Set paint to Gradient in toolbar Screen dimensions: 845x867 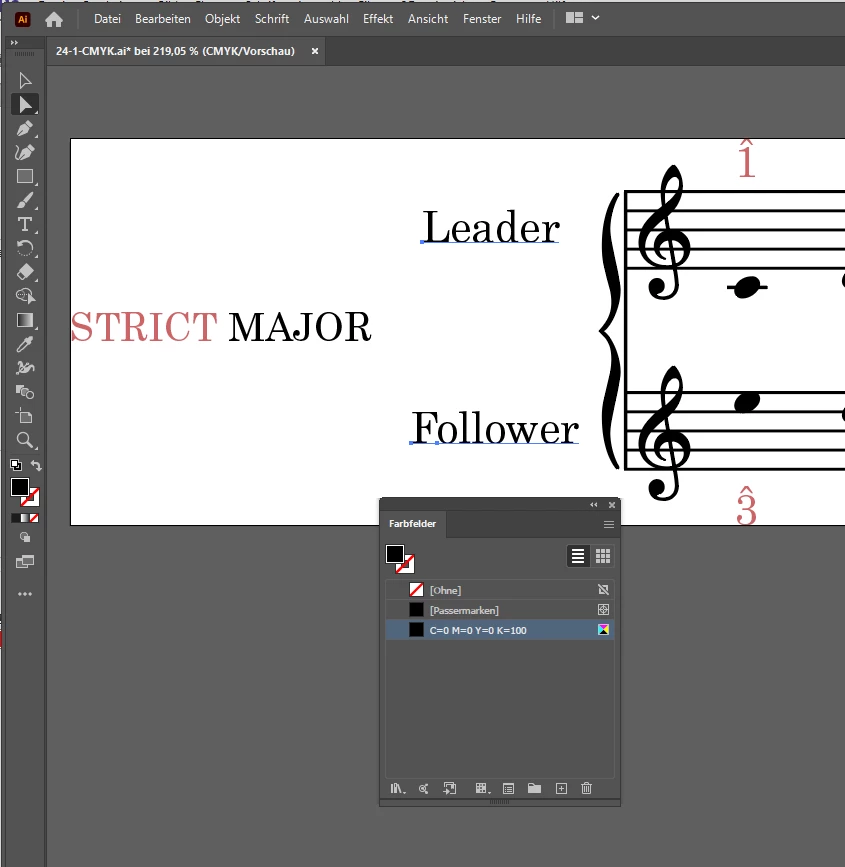pos(25,518)
